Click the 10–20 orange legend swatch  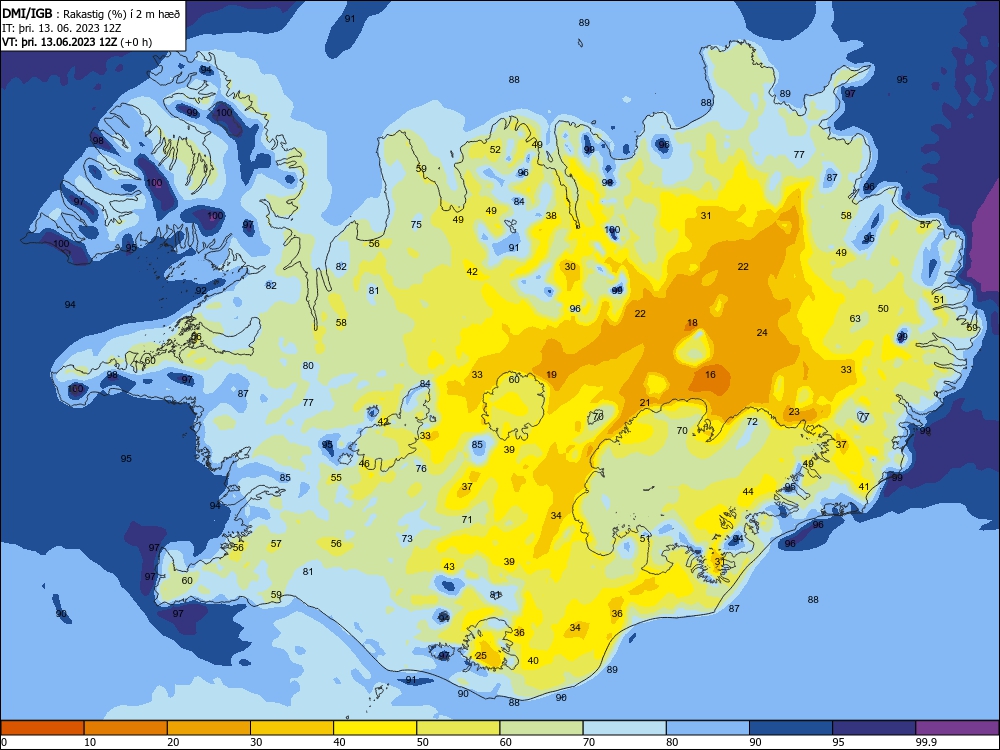[x=126, y=728]
